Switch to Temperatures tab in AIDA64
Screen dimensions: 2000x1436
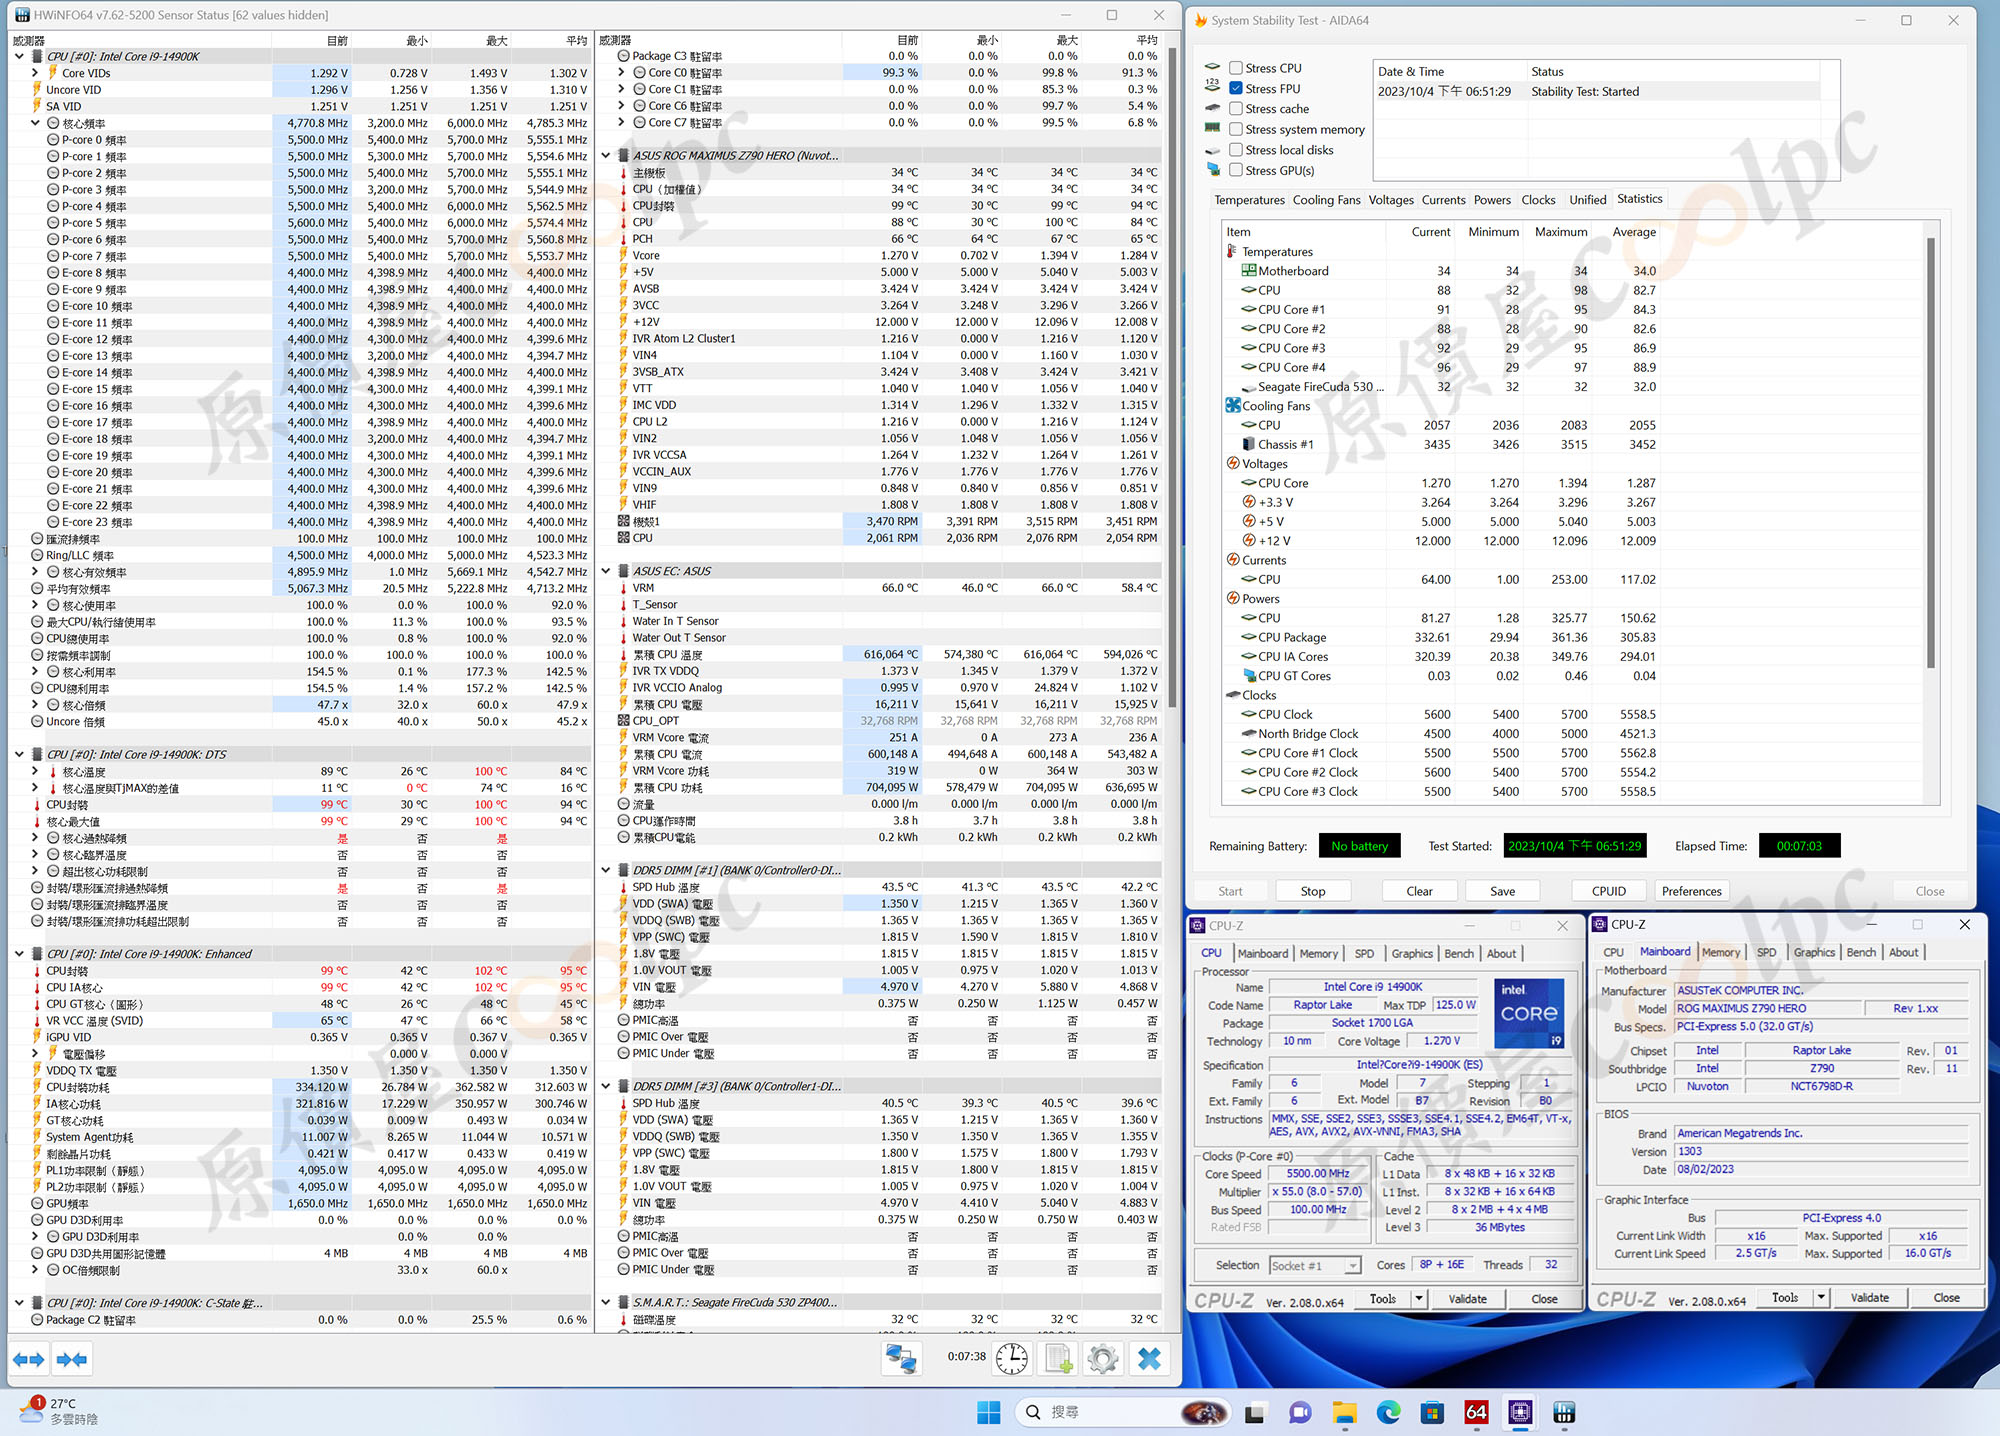click(x=1249, y=200)
